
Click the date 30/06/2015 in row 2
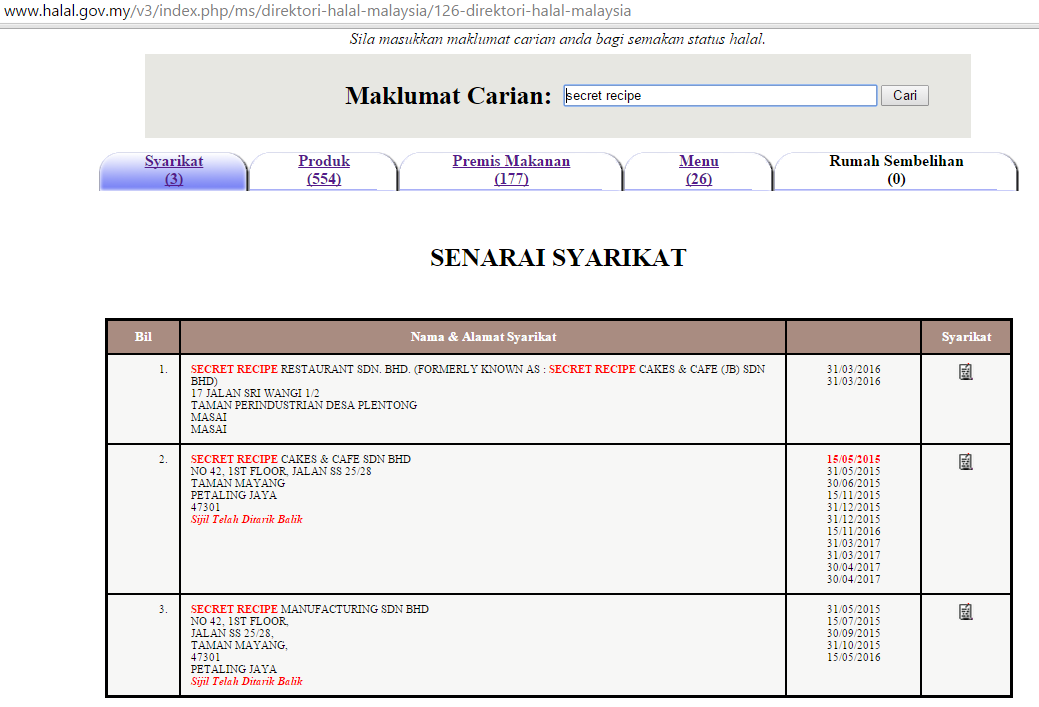click(853, 484)
